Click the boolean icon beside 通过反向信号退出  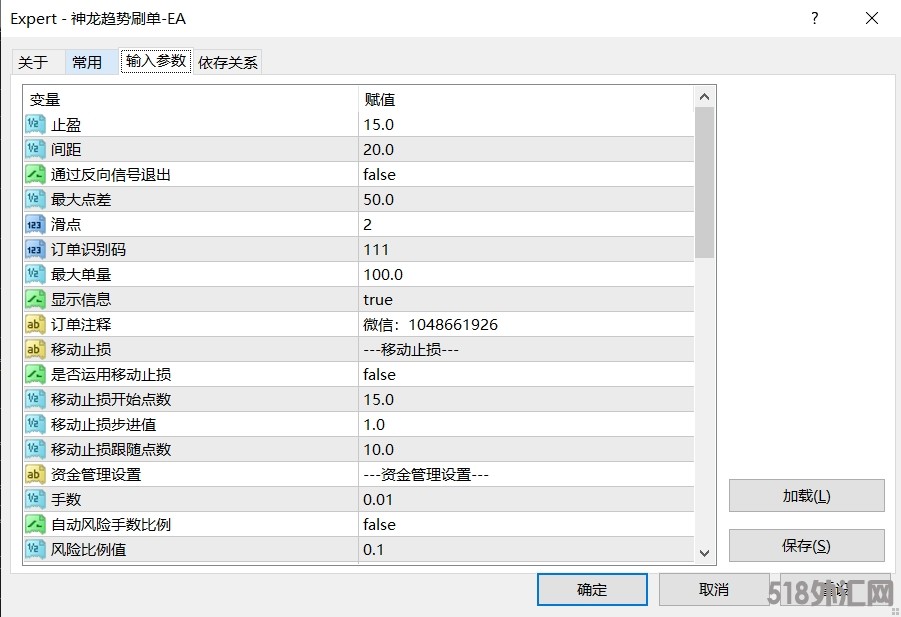(35, 175)
